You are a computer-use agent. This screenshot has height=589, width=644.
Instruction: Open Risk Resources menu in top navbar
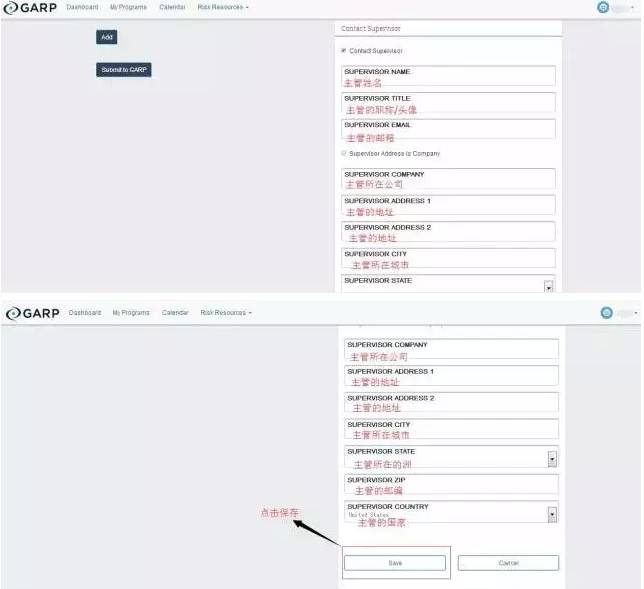click(x=223, y=7)
